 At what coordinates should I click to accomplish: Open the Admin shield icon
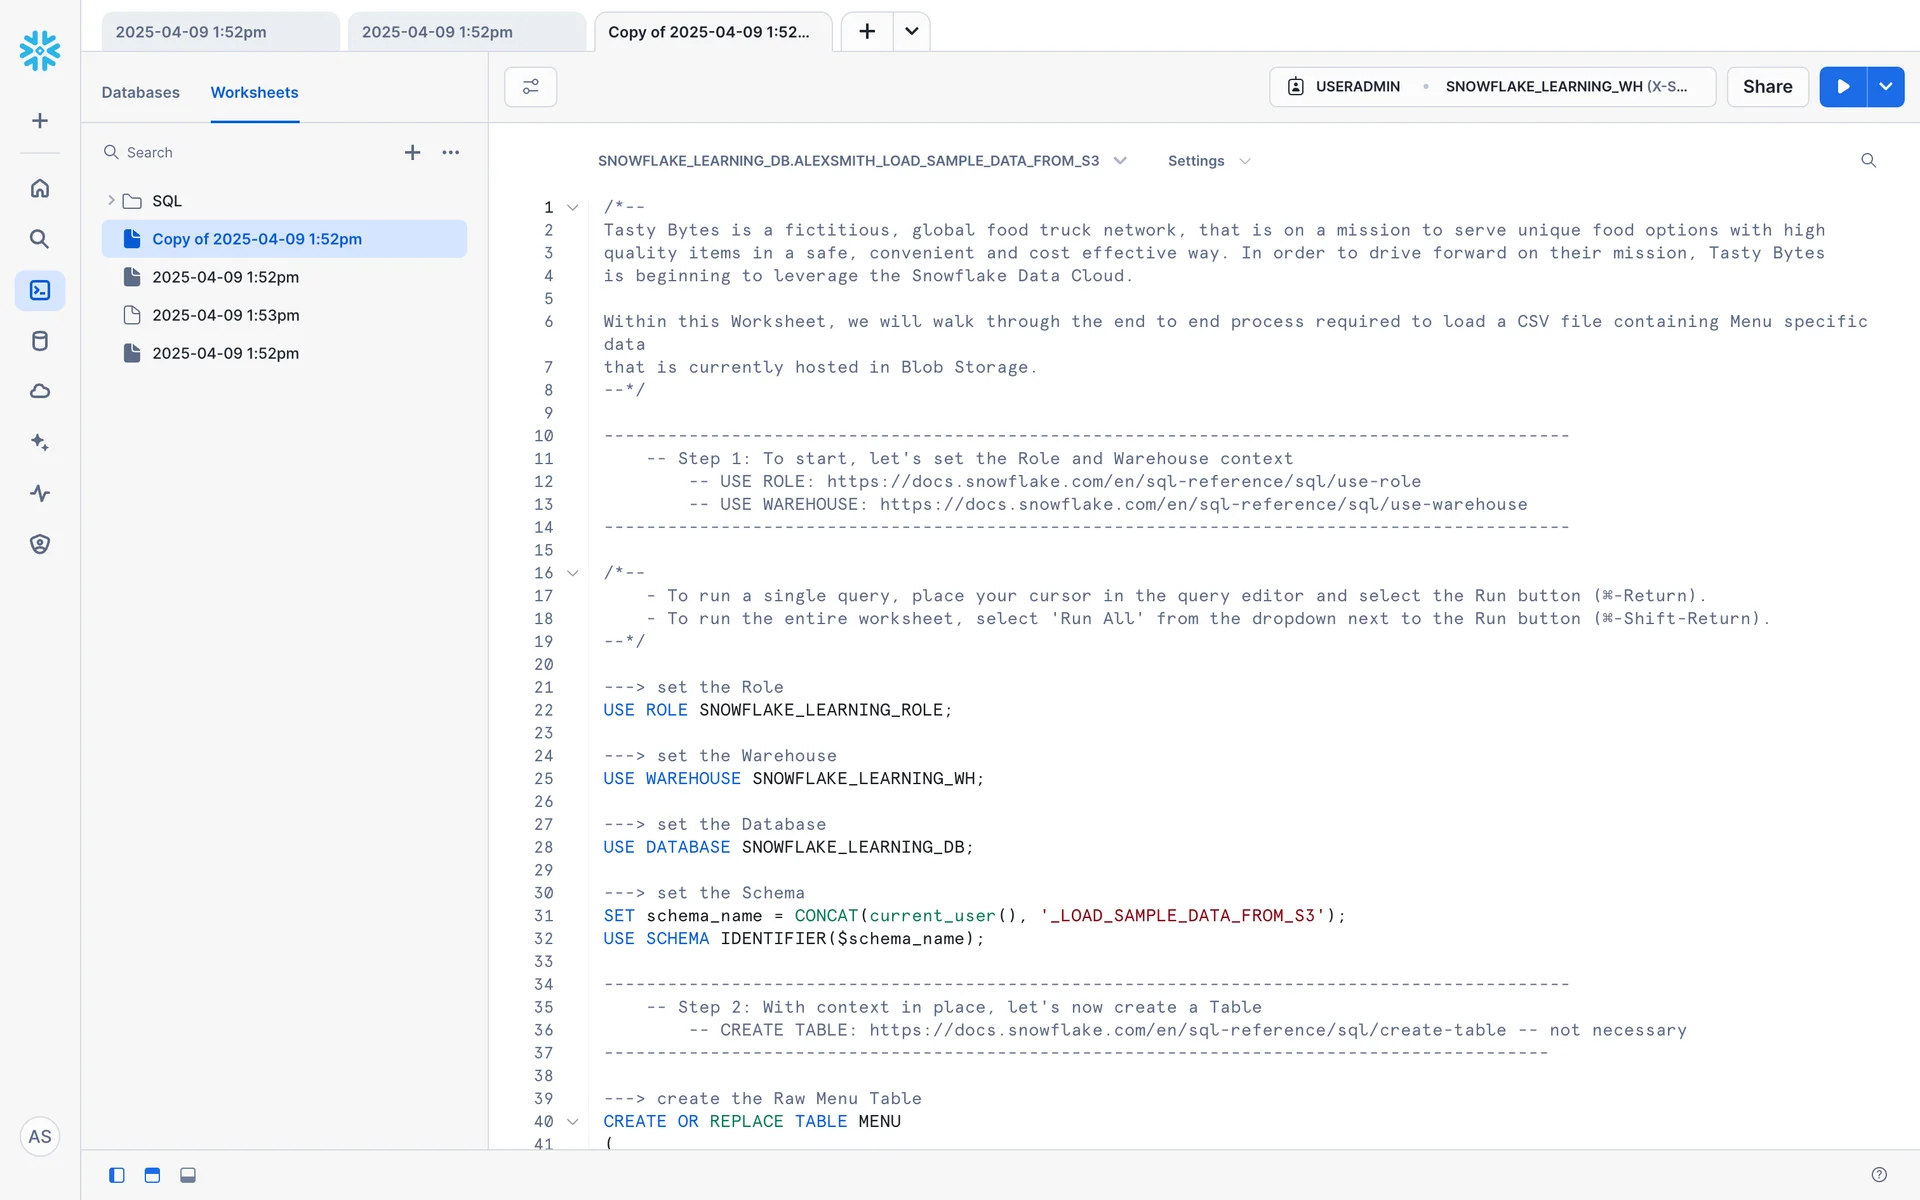(40, 544)
